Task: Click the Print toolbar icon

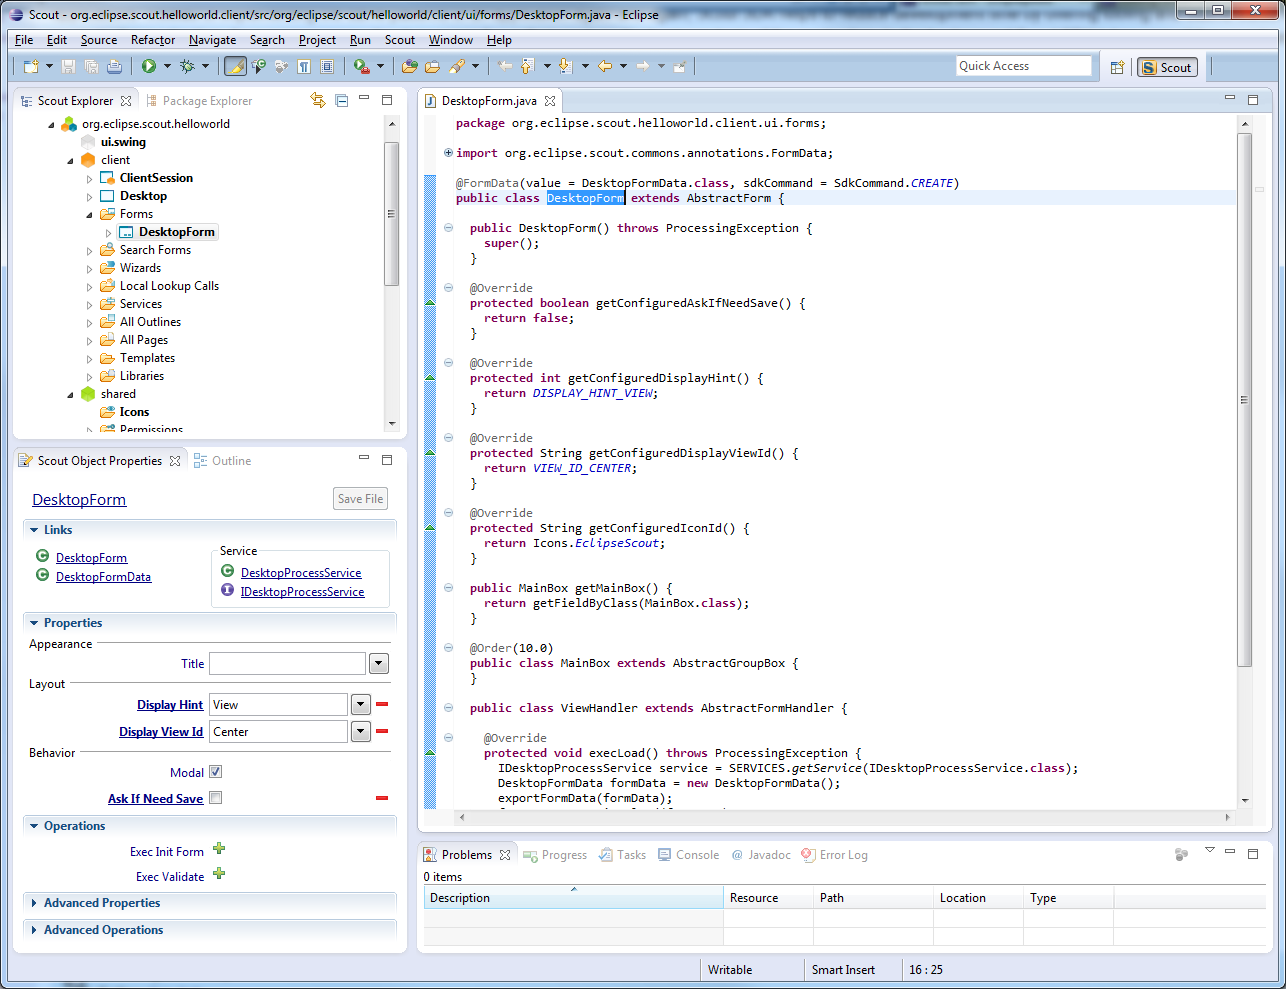Action: (x=114, y=66)
